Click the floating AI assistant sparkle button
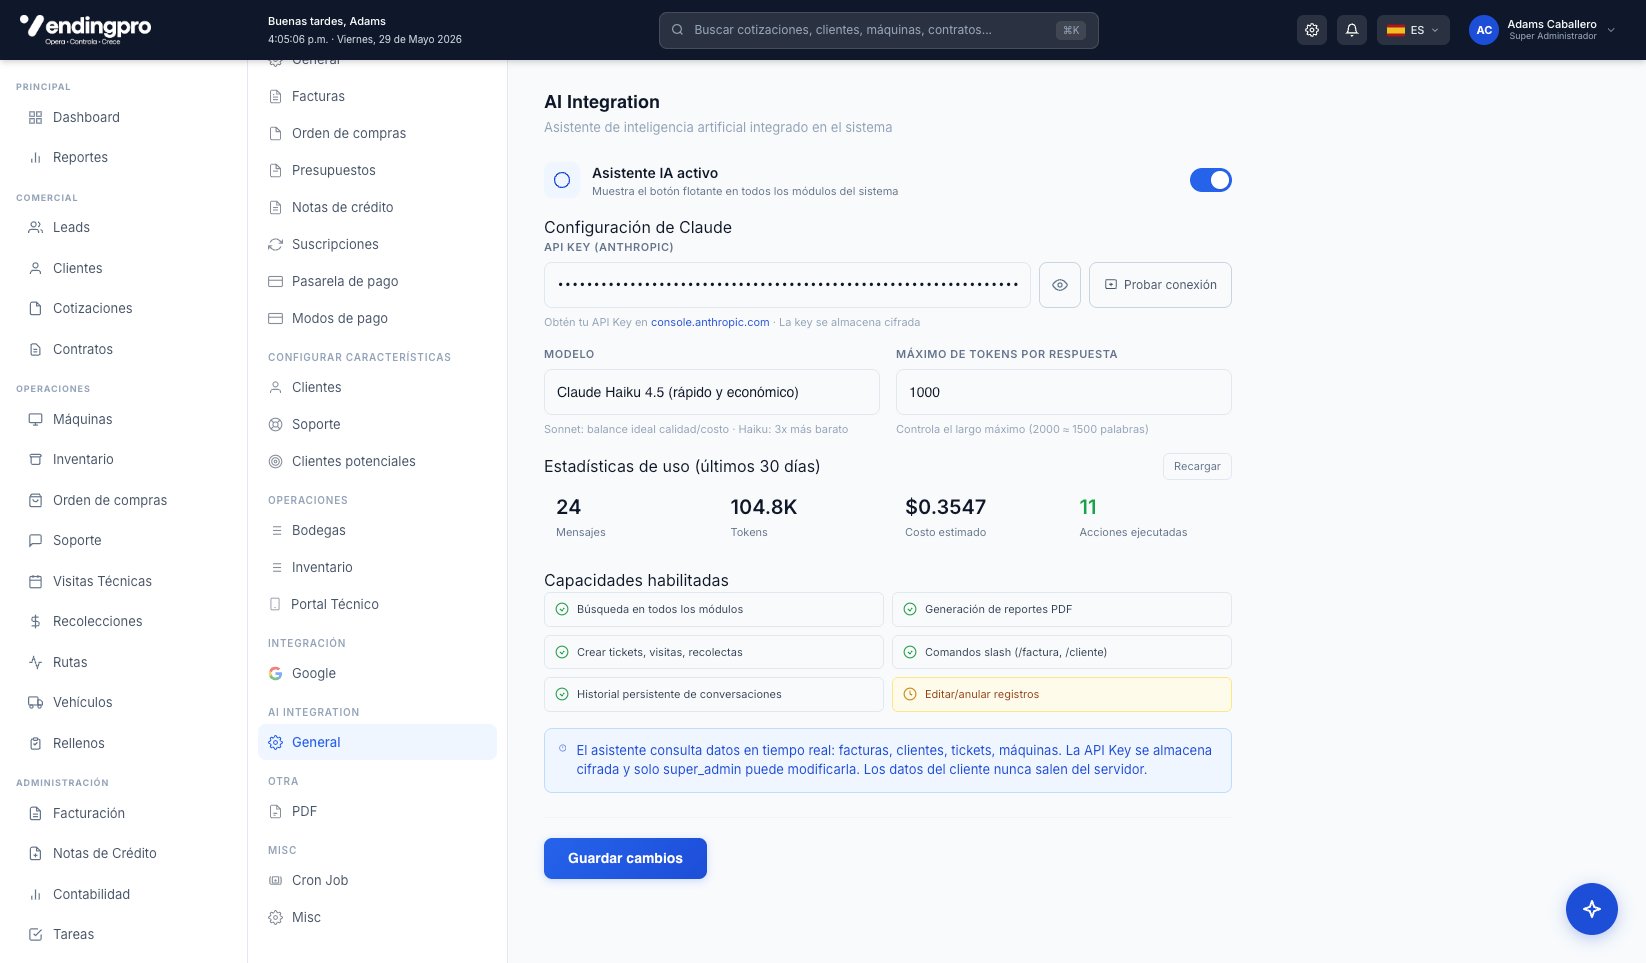Viewport: 1646px width, 963px height. pos(1592,909)
